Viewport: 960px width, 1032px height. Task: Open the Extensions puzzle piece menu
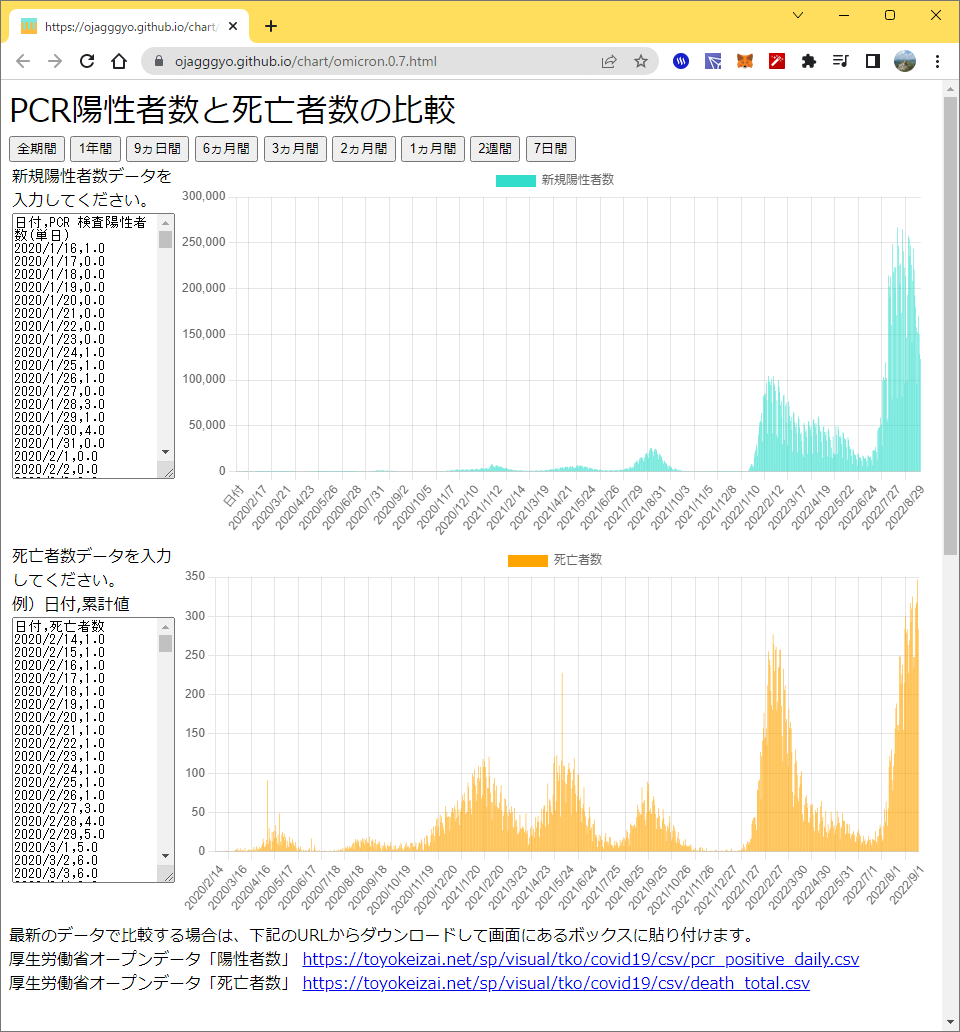point(809,61)
